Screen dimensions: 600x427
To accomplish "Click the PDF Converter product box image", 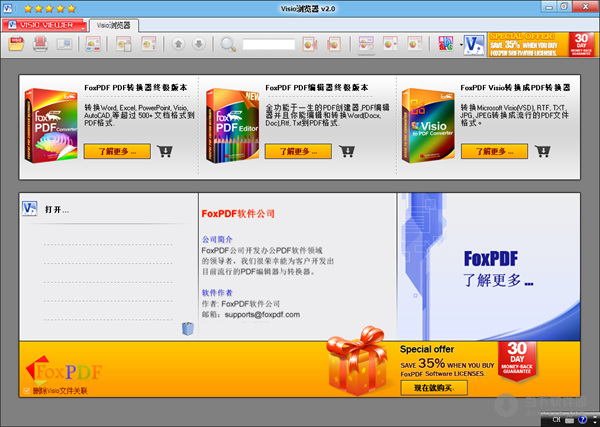I will 51,125.
